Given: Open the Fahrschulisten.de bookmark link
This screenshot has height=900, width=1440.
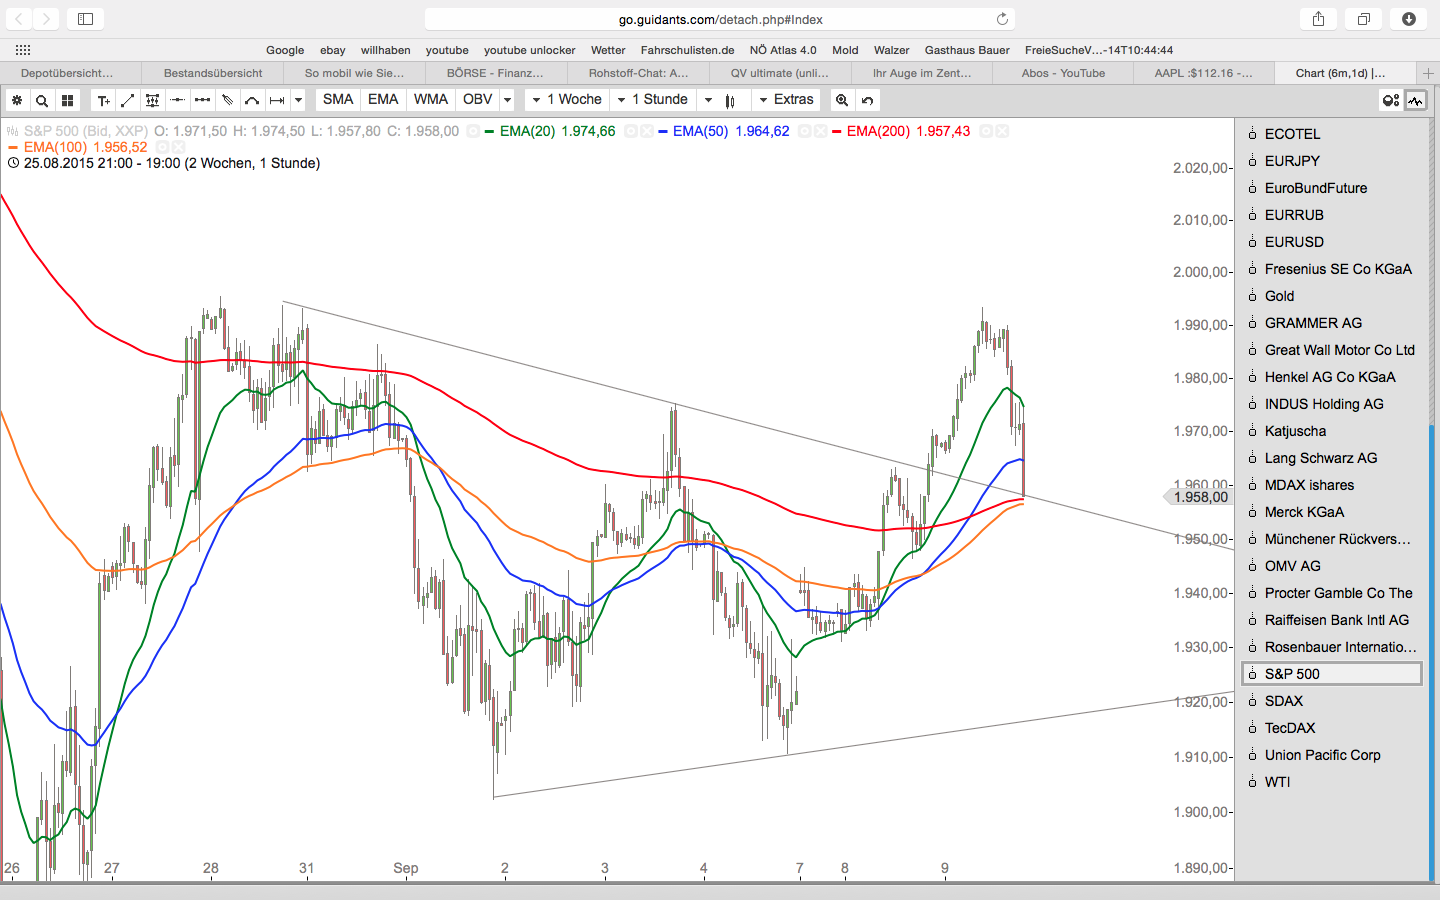Looking at the screenshot, I should pos(687,50).
